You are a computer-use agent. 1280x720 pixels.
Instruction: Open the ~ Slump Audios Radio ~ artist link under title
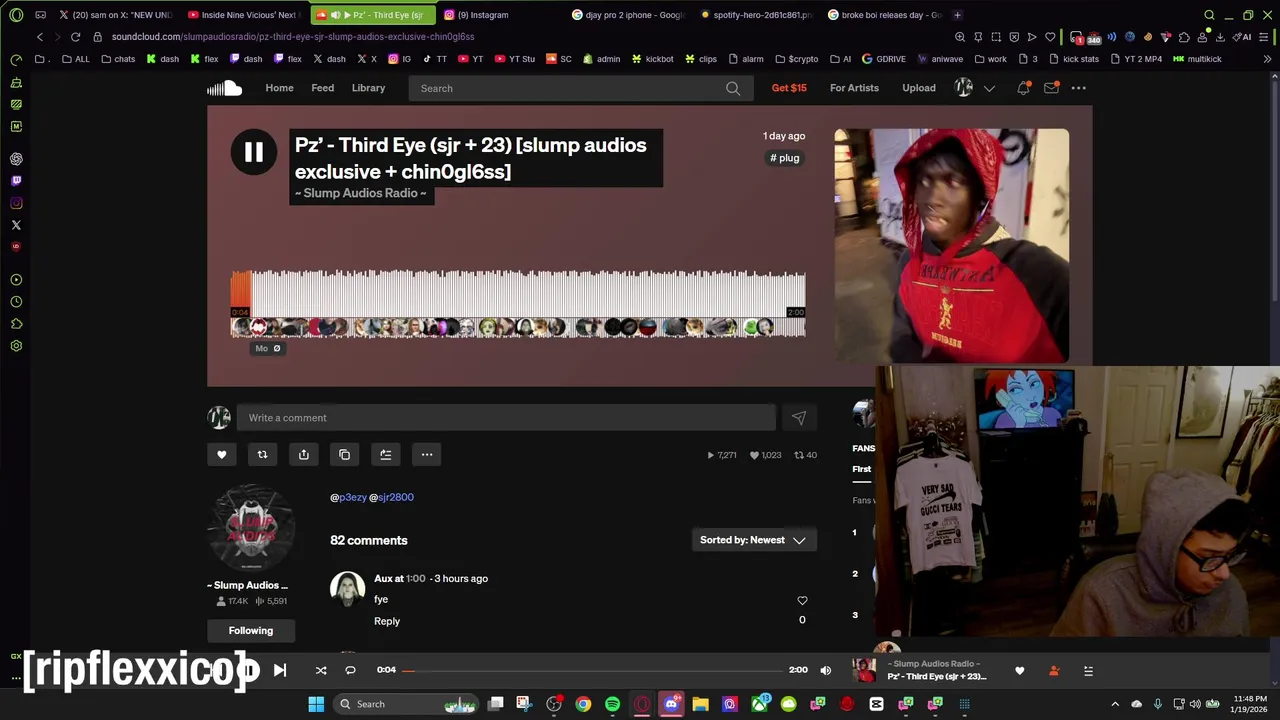tap(361, 193)
